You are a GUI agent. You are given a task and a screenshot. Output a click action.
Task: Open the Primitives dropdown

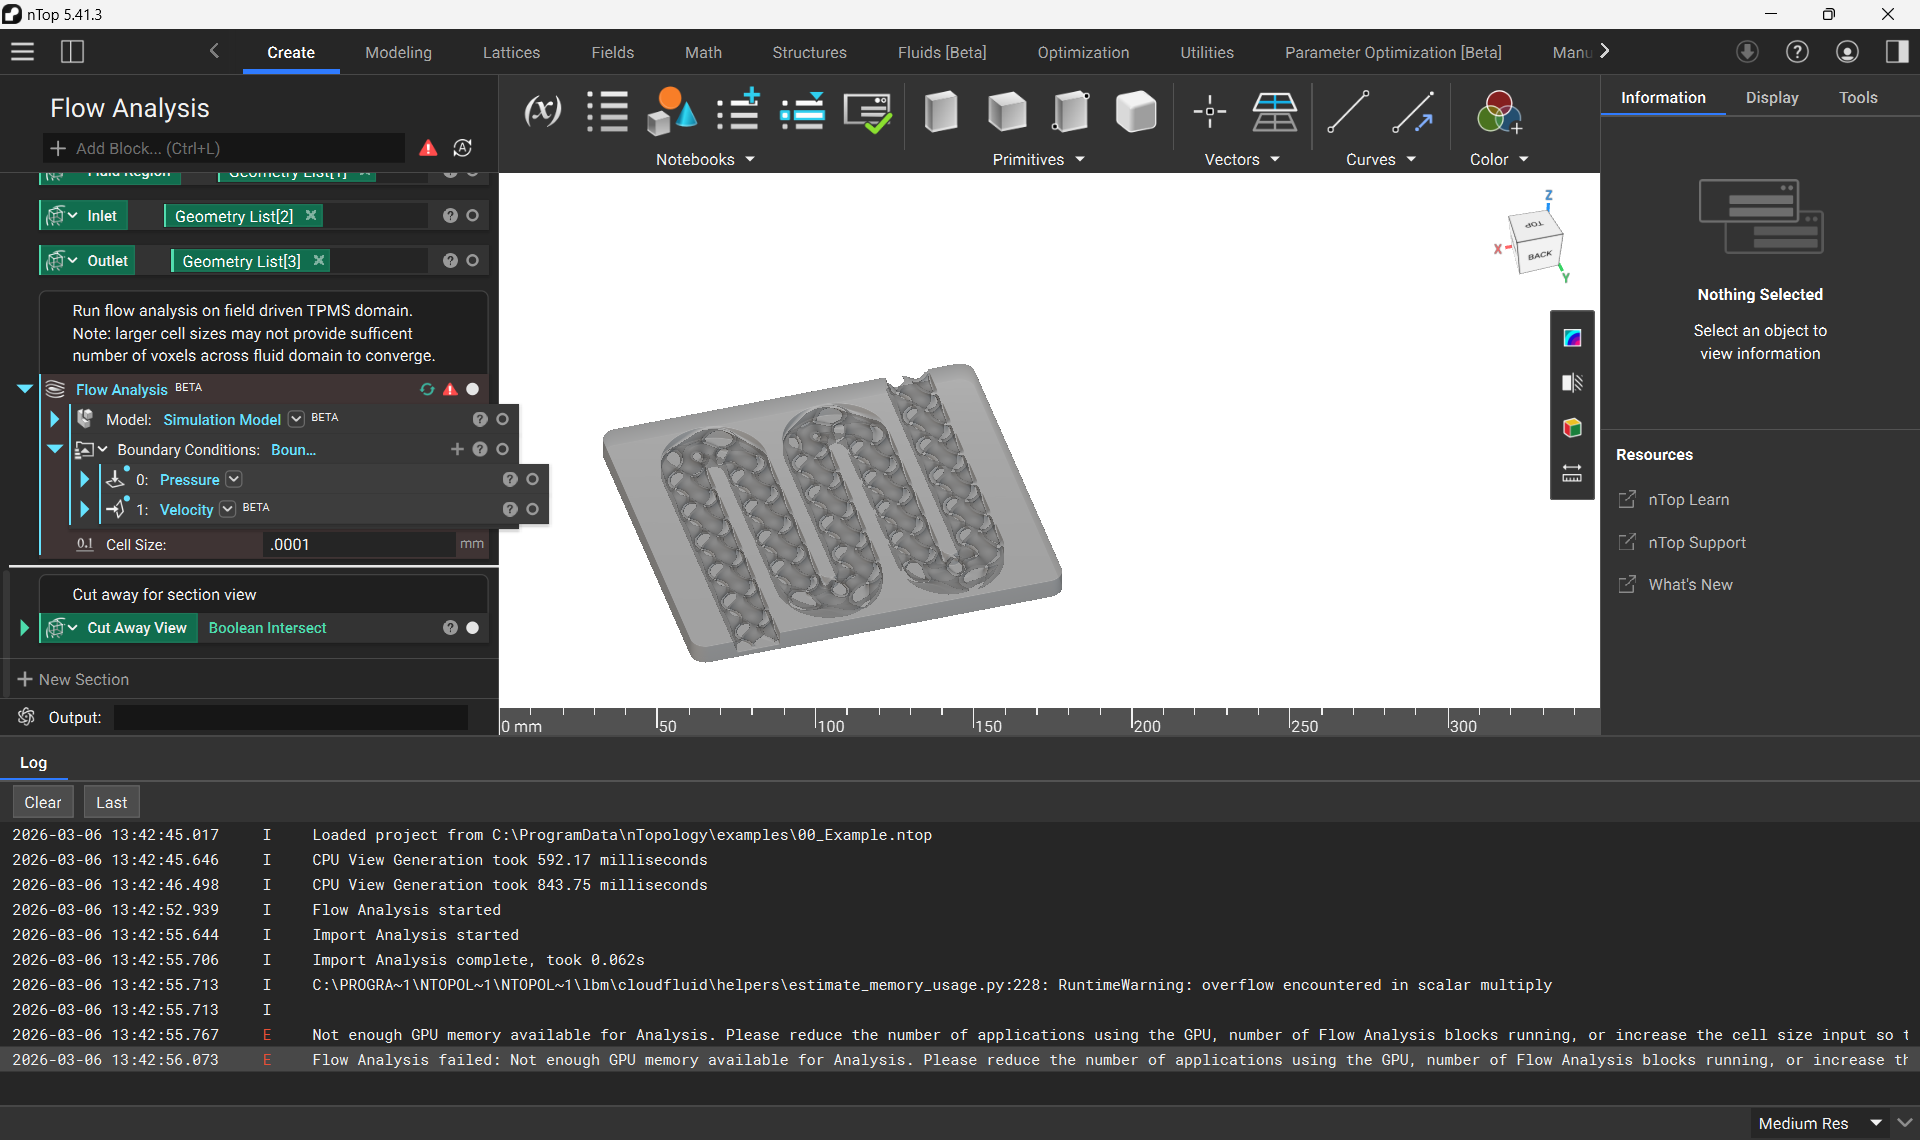[1038, 159]
